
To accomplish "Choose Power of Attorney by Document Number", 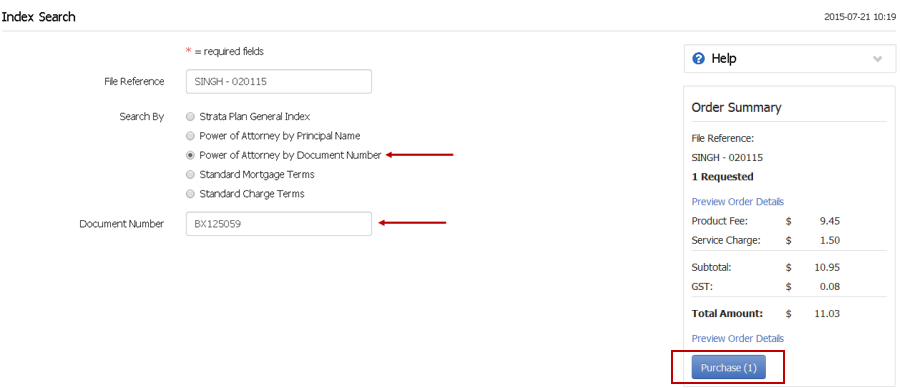I will click(x=191, y=155).
